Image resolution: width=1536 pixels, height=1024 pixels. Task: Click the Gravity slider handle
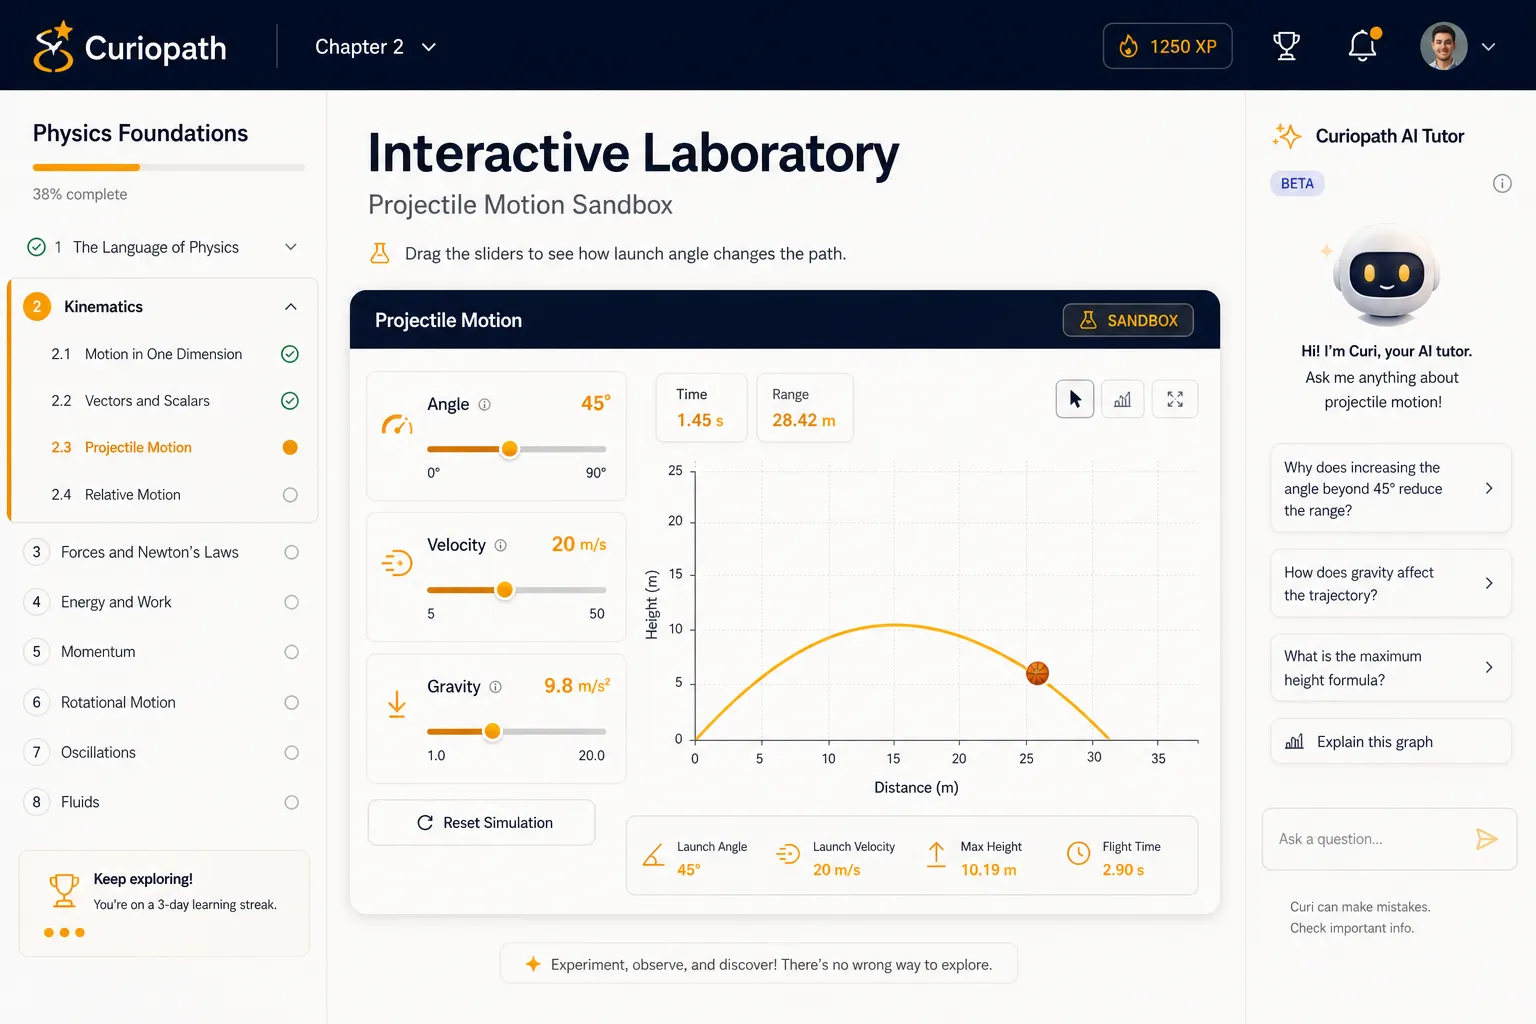coord(492,732)
